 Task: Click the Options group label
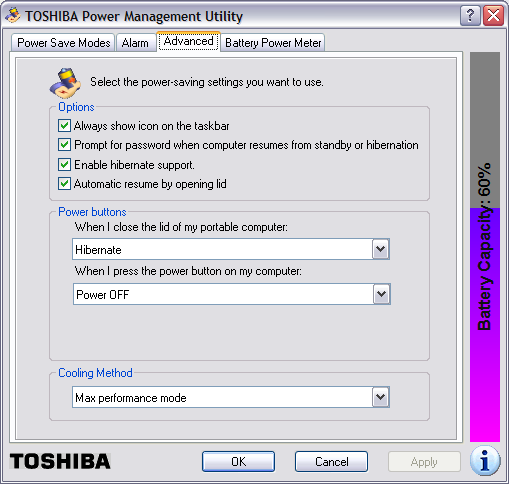tap(76, 107)
